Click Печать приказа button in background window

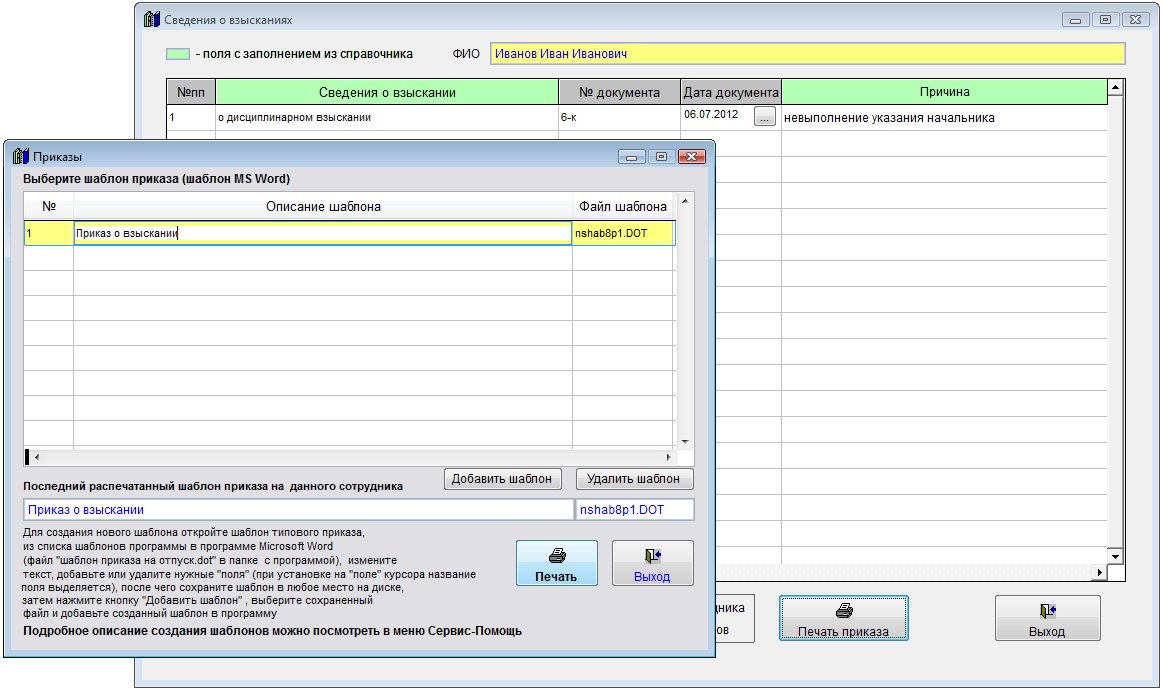click(843, 618)
